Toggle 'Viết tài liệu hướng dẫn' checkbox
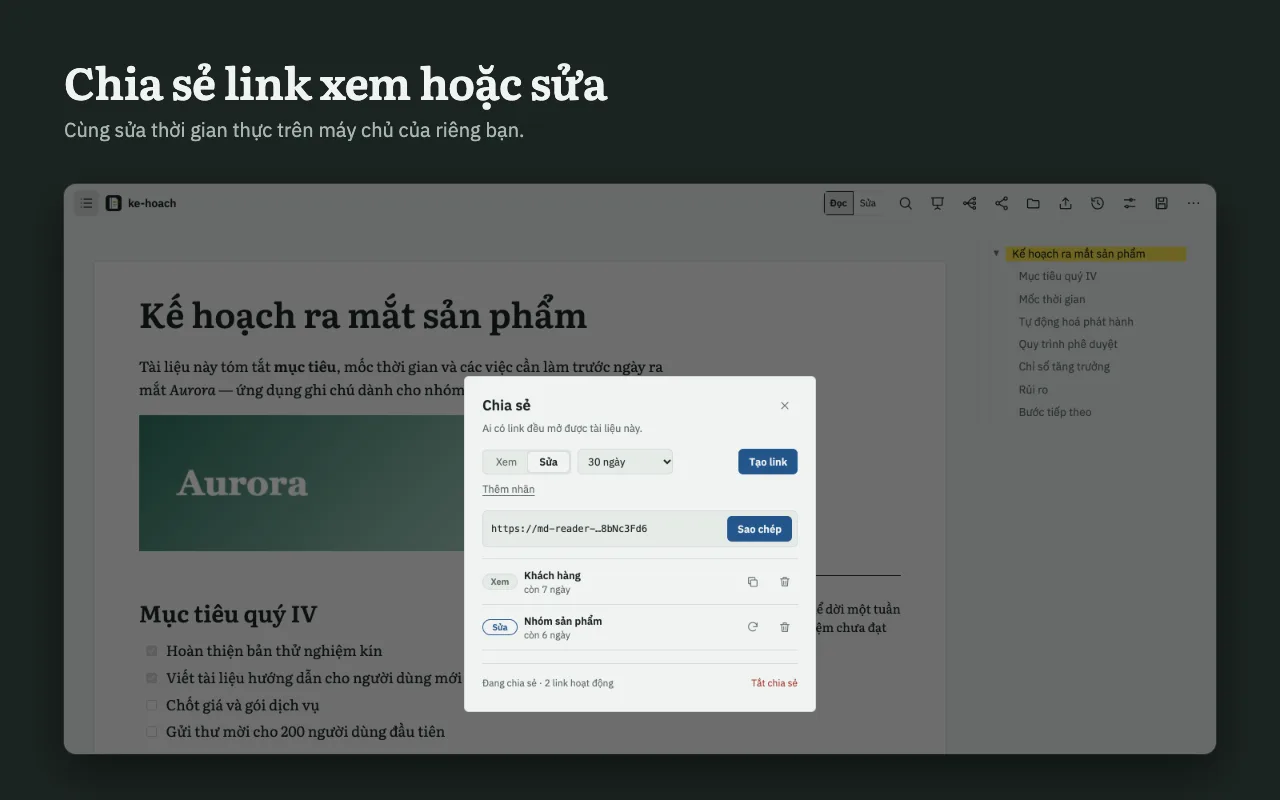Viewport: 1280px width, 800px height. pos(152,678)
